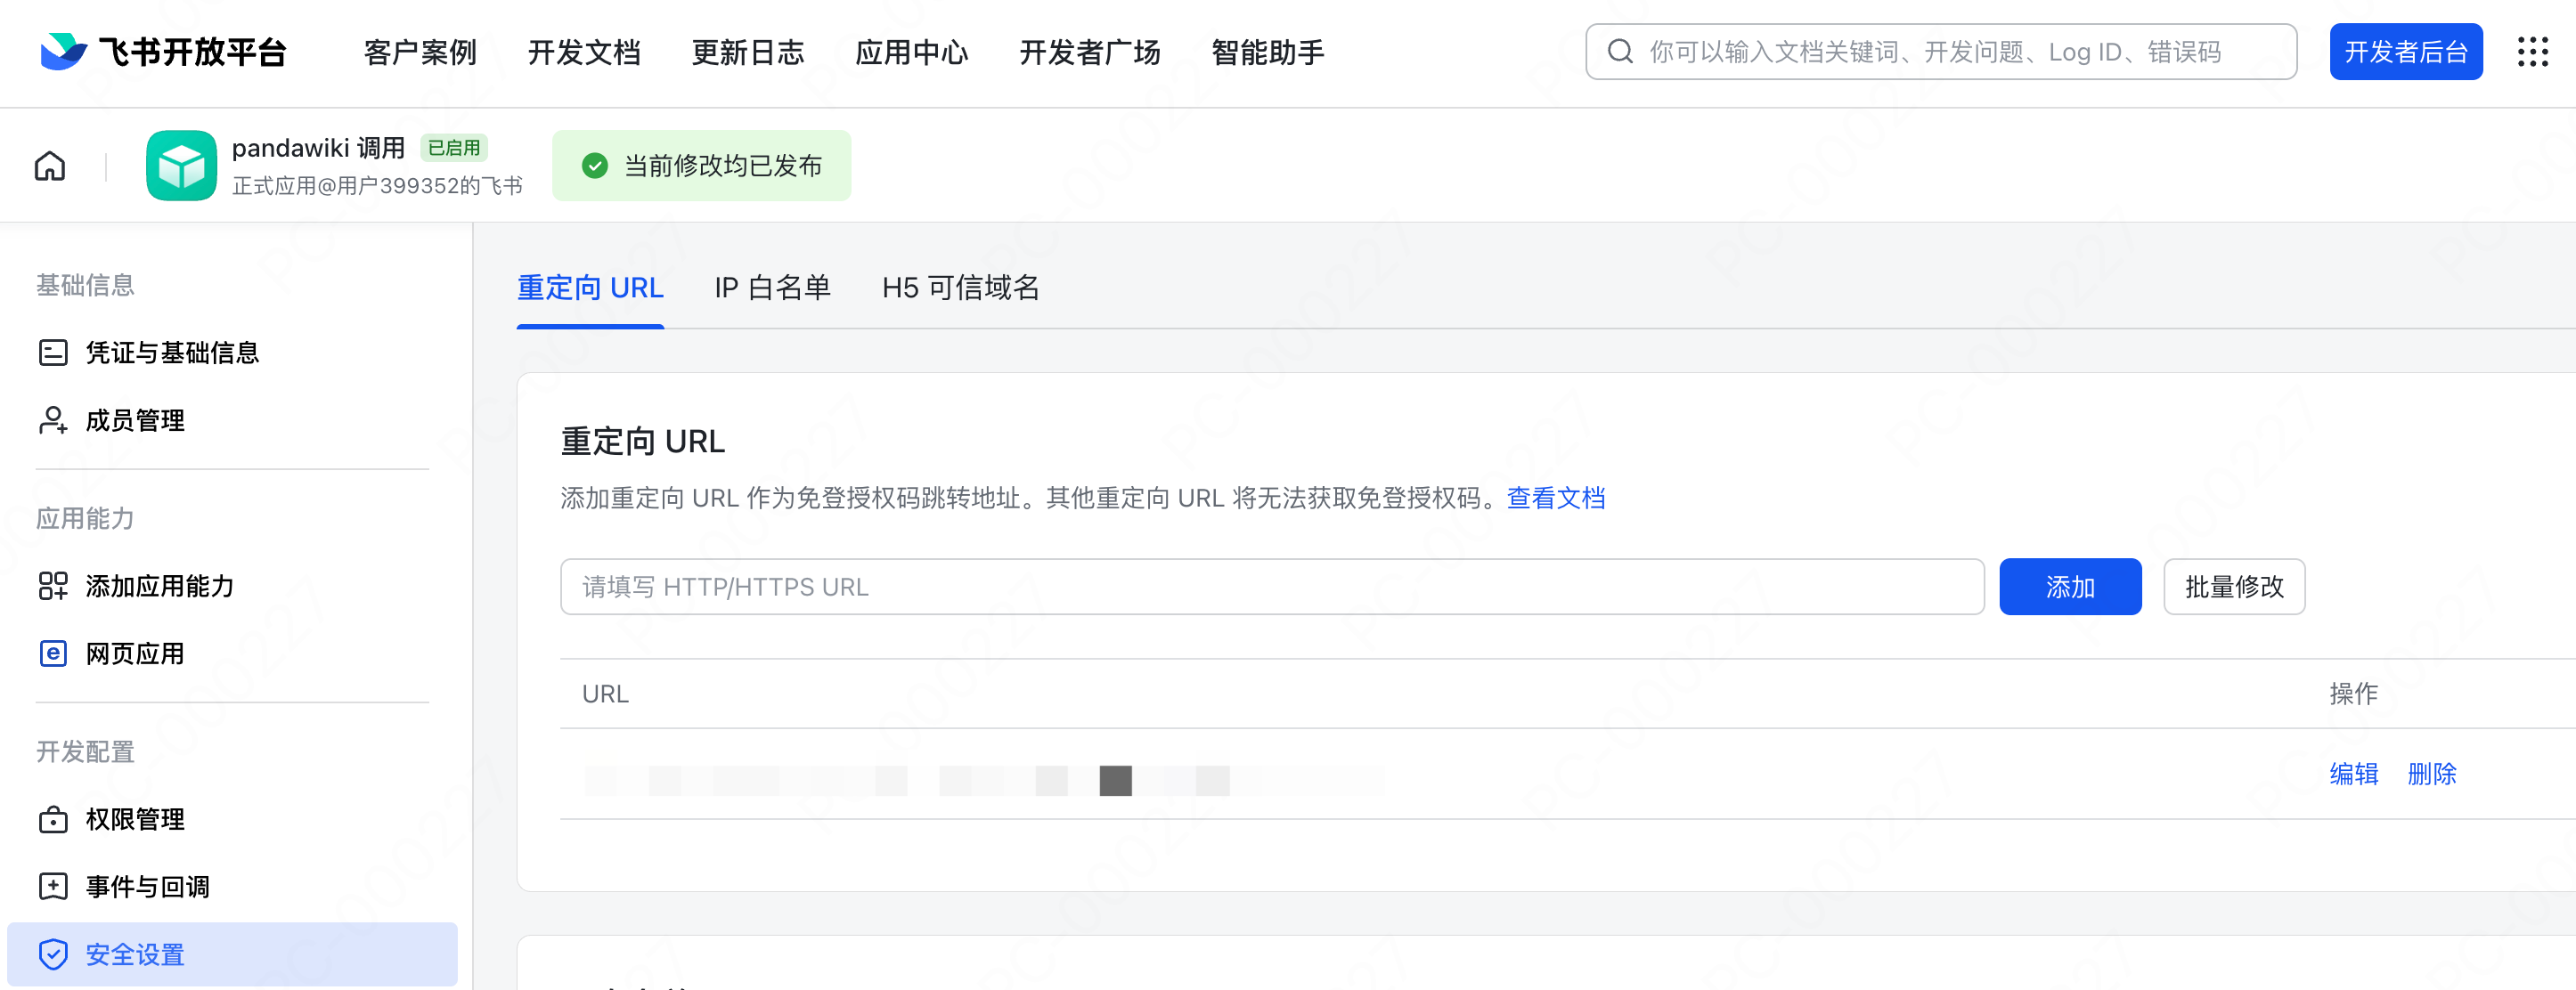Open 权限管理 in sidebar

click(x=135, y=820)
